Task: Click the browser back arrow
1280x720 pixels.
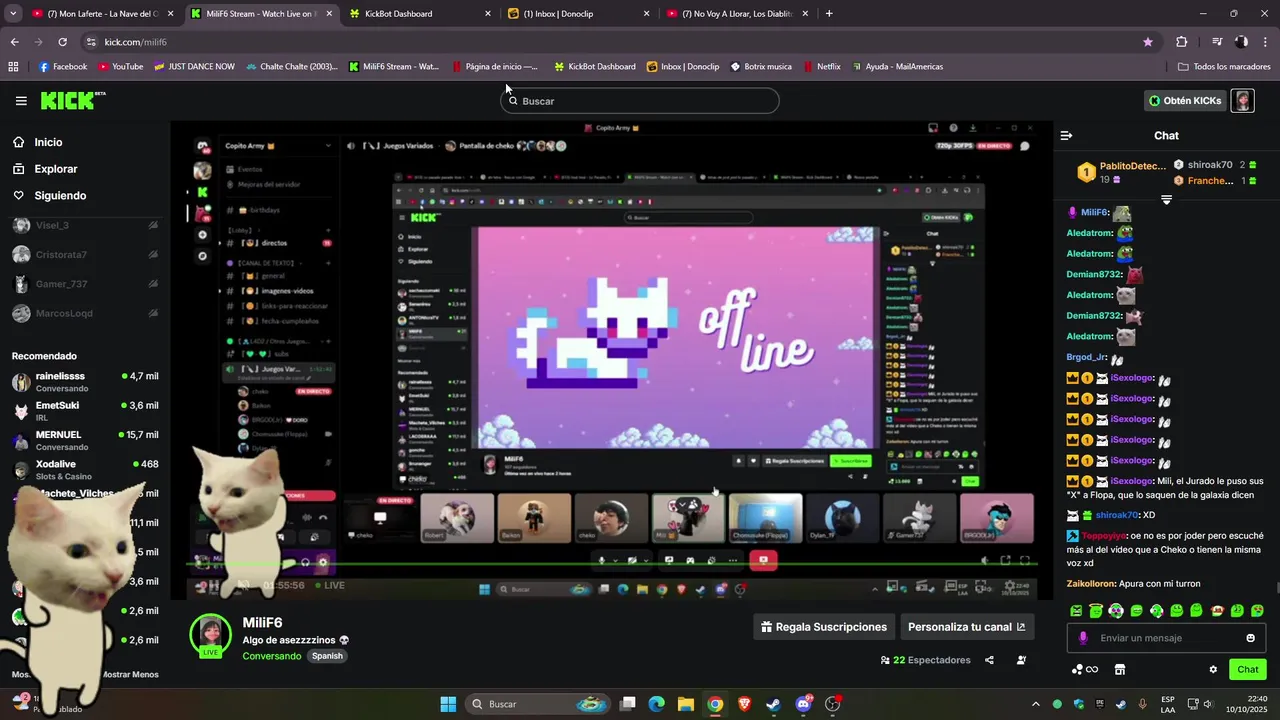Action: (x=14, y=42)
